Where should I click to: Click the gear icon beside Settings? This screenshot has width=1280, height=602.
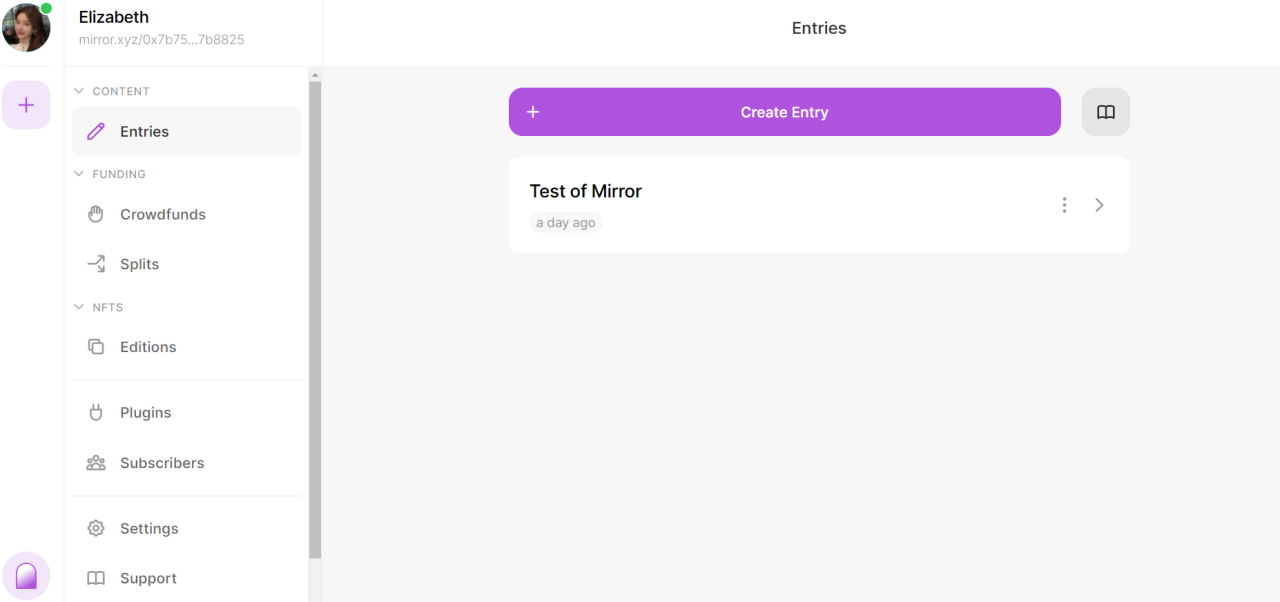click(x=96, y=528)
